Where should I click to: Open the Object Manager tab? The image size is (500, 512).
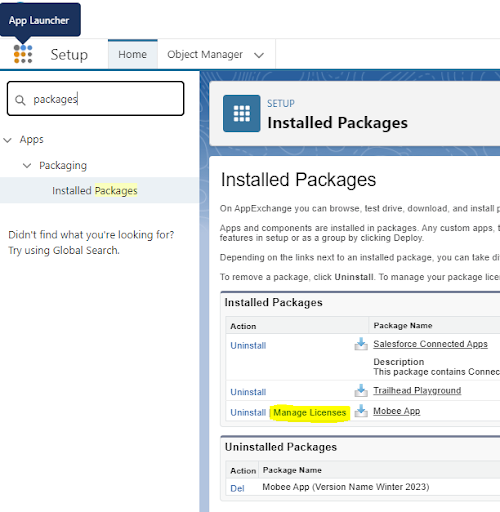tap(205, 54)
